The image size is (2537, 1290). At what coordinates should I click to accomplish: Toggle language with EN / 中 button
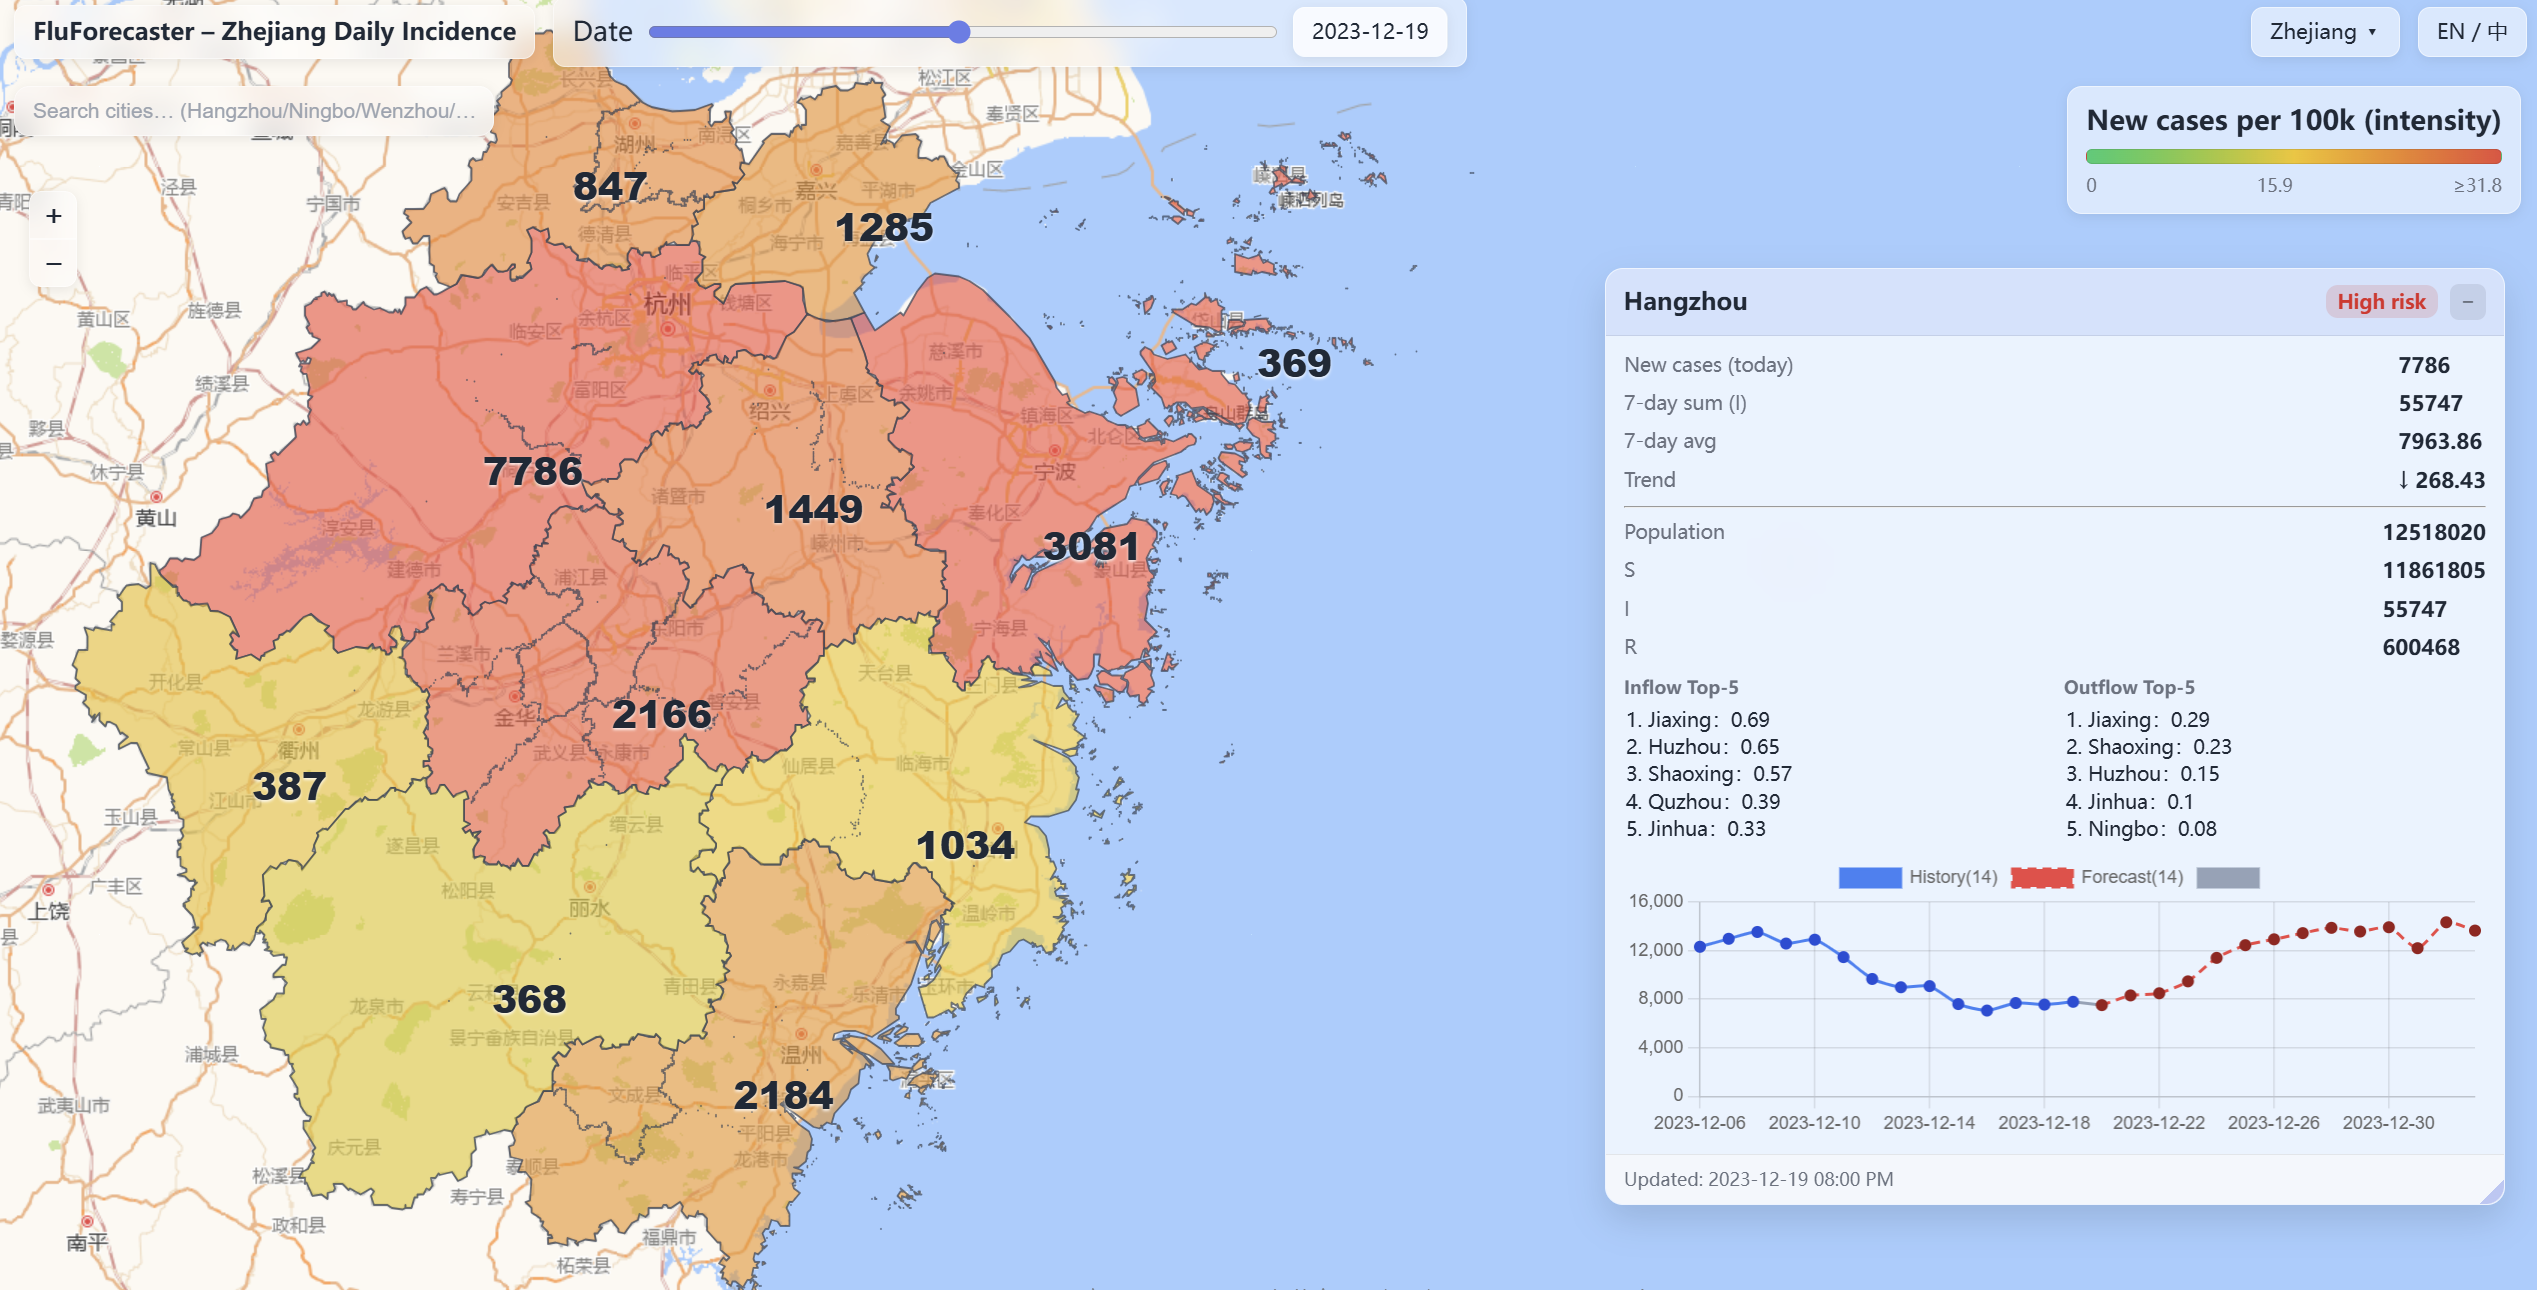[x=2471, y=32]
